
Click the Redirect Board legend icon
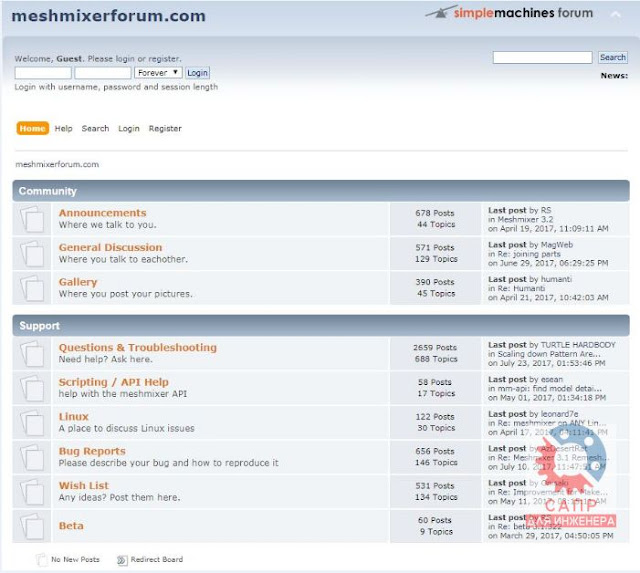[122, 560]
